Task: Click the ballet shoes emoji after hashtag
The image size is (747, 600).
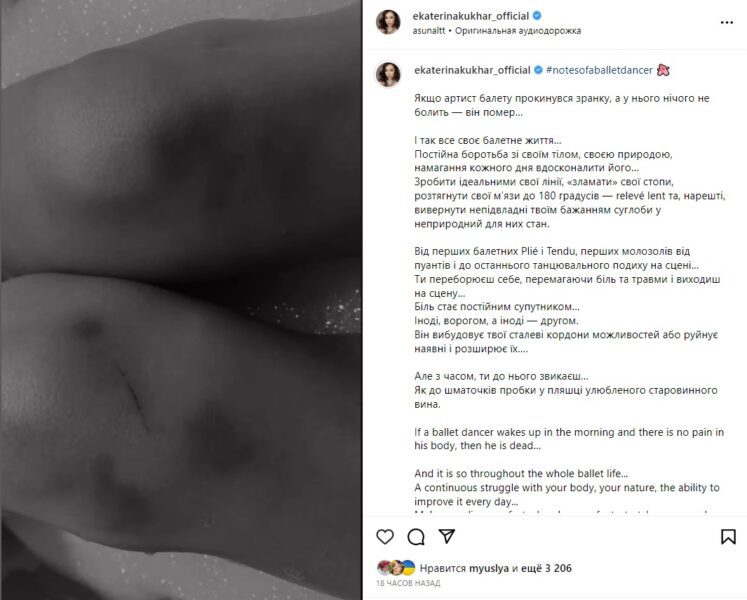Action: [663, 70]
